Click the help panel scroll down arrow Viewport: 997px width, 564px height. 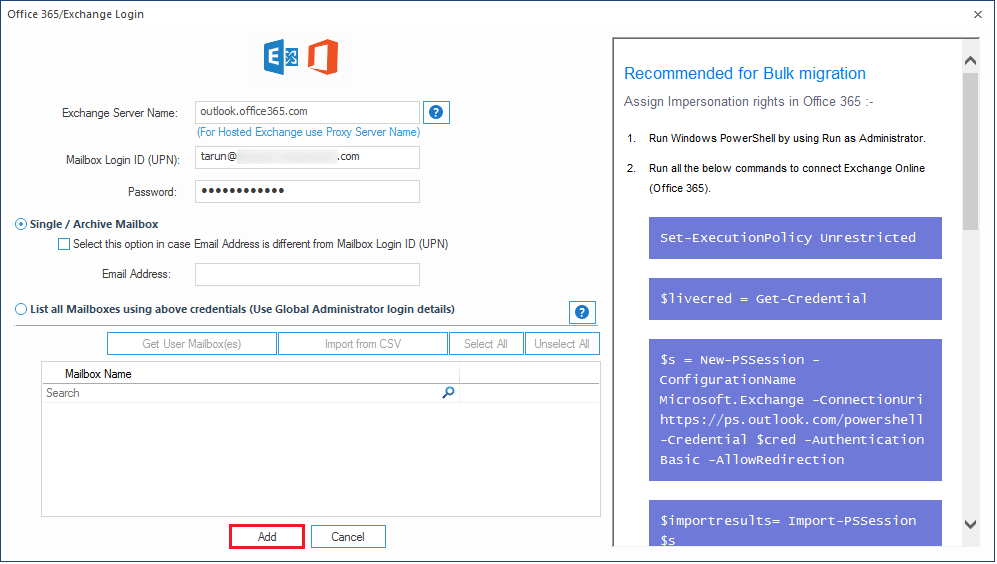pos(970,525)
